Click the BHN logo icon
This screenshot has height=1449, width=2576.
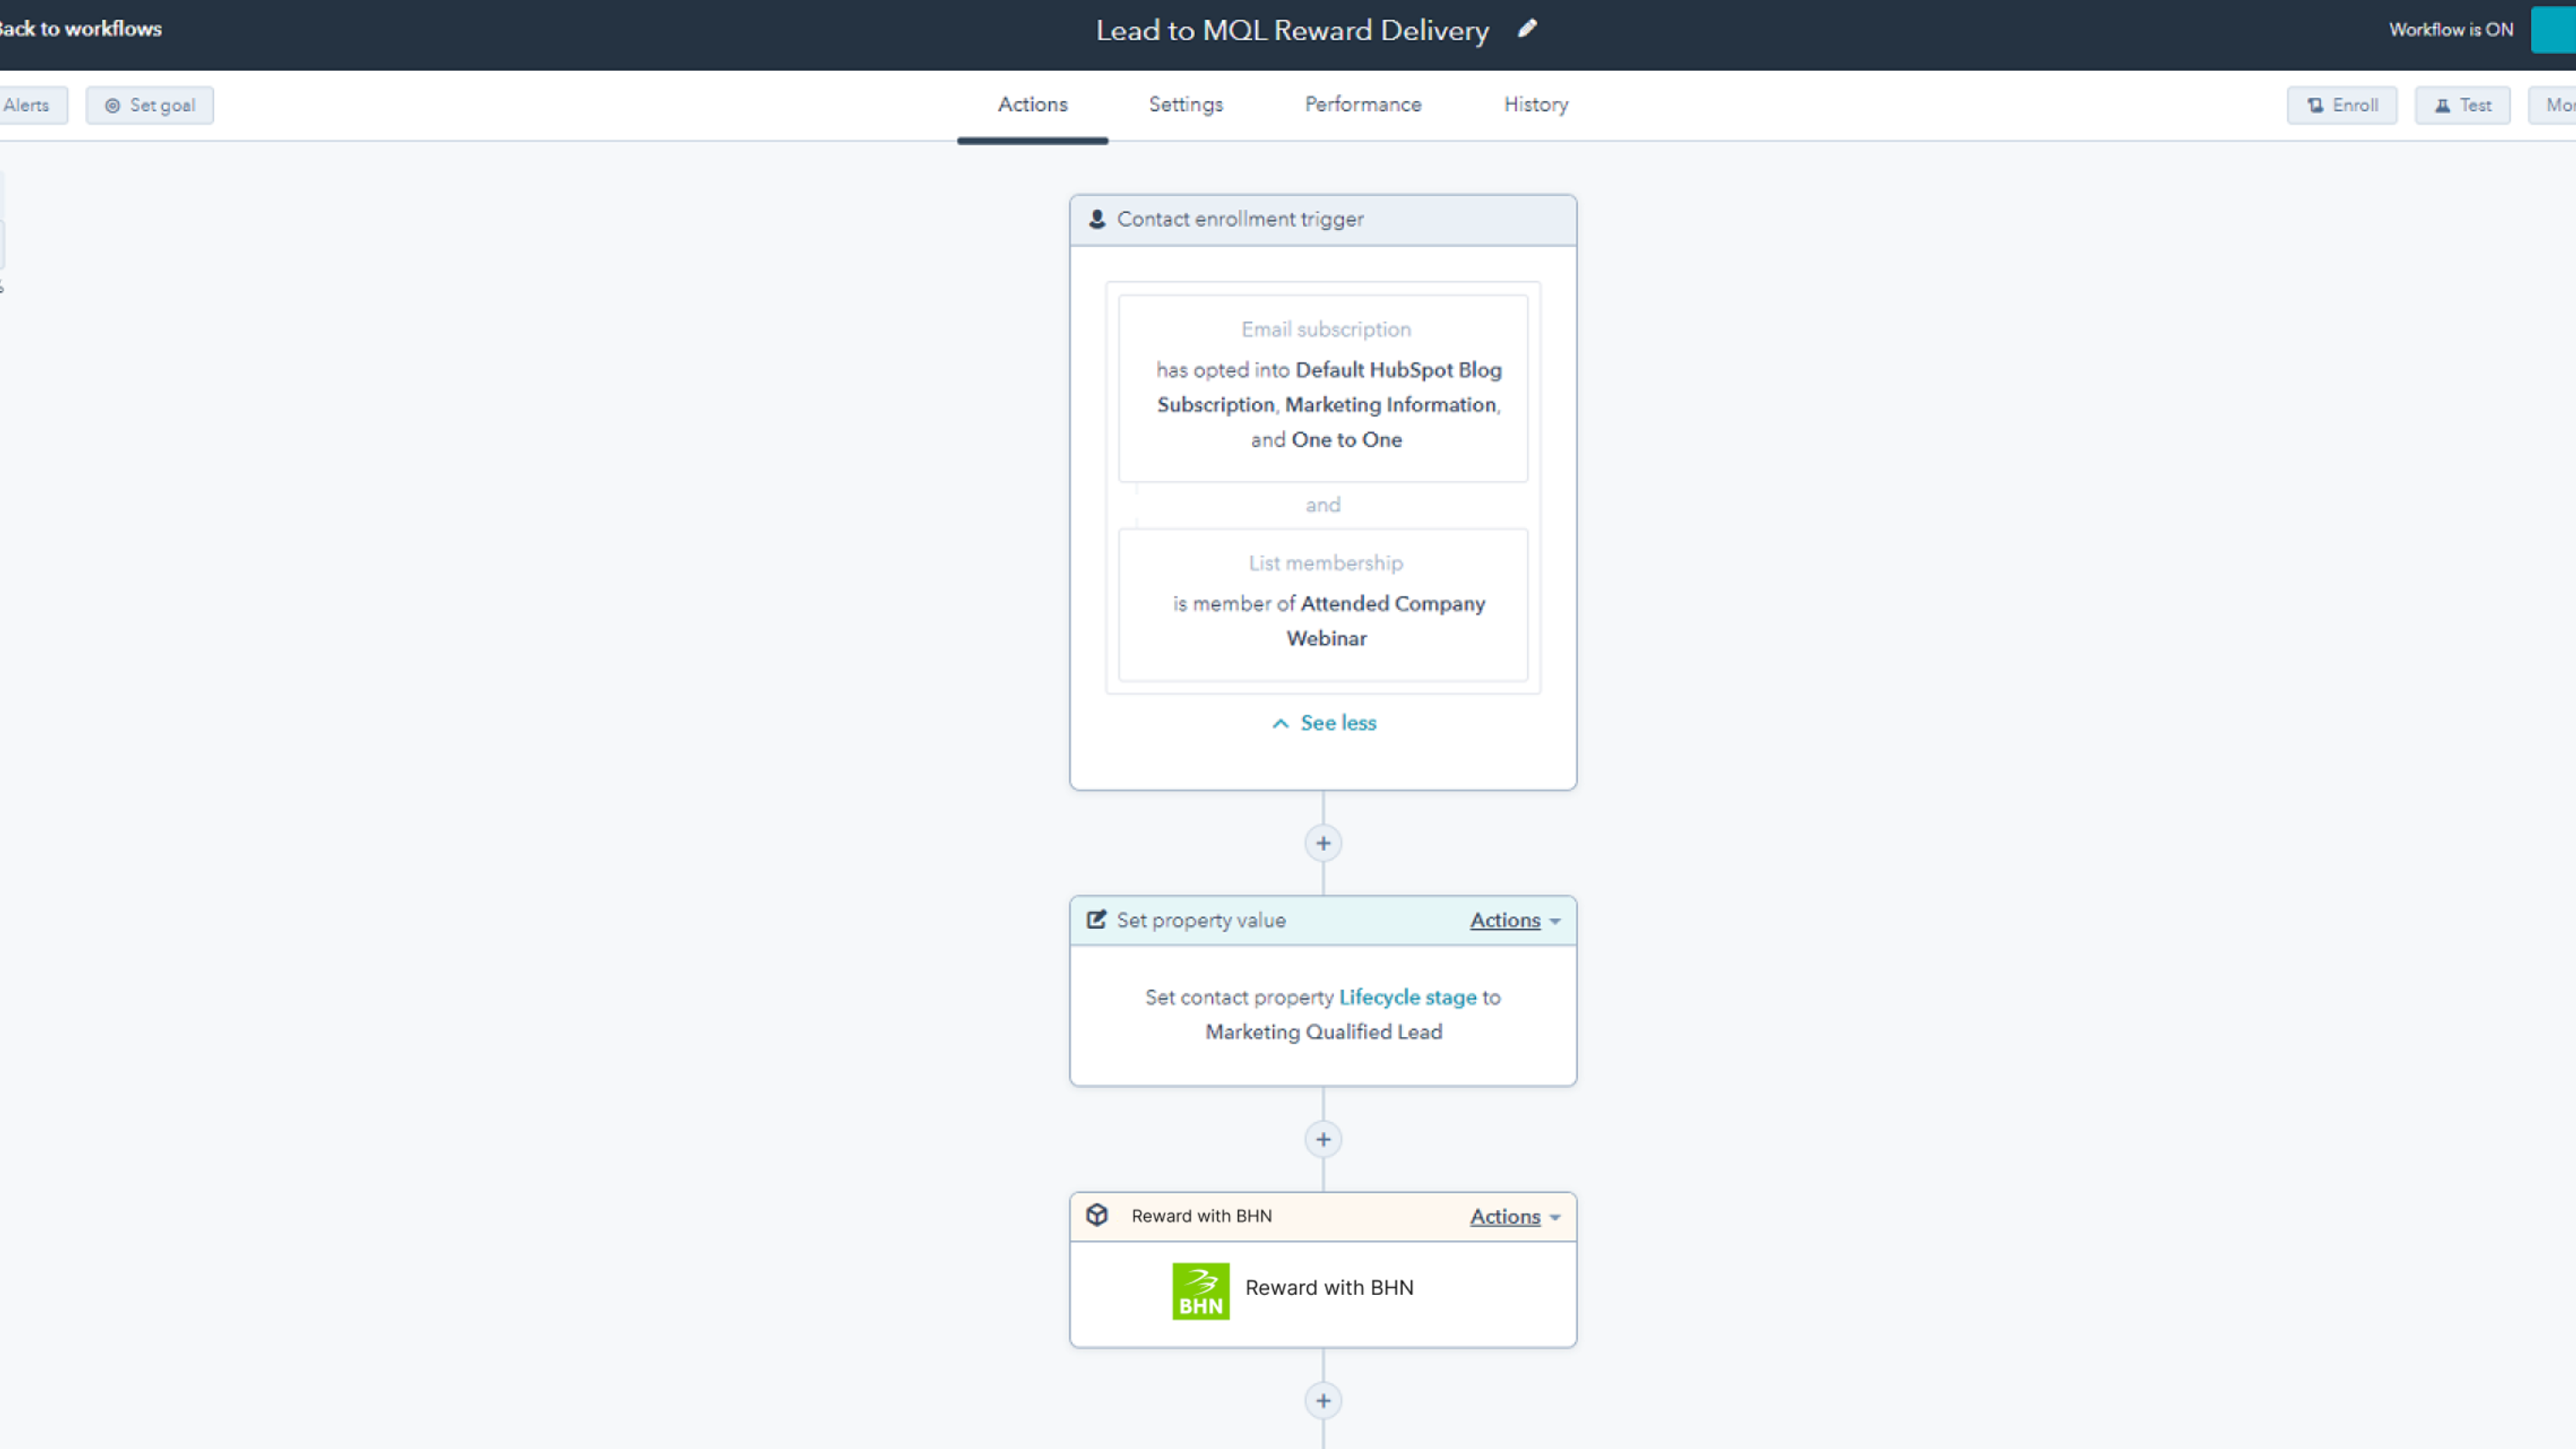1200,1290
